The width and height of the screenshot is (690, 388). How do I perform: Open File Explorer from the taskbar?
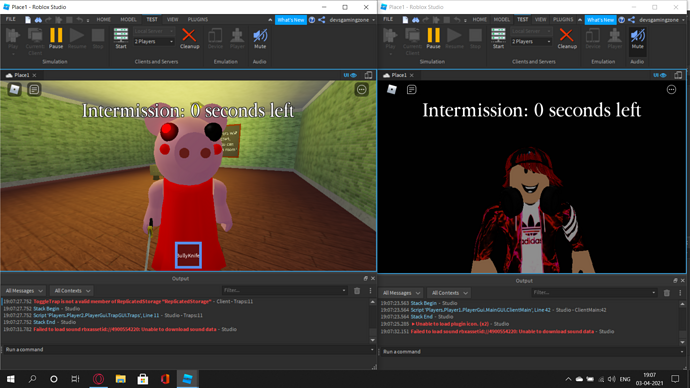[121, 379]
